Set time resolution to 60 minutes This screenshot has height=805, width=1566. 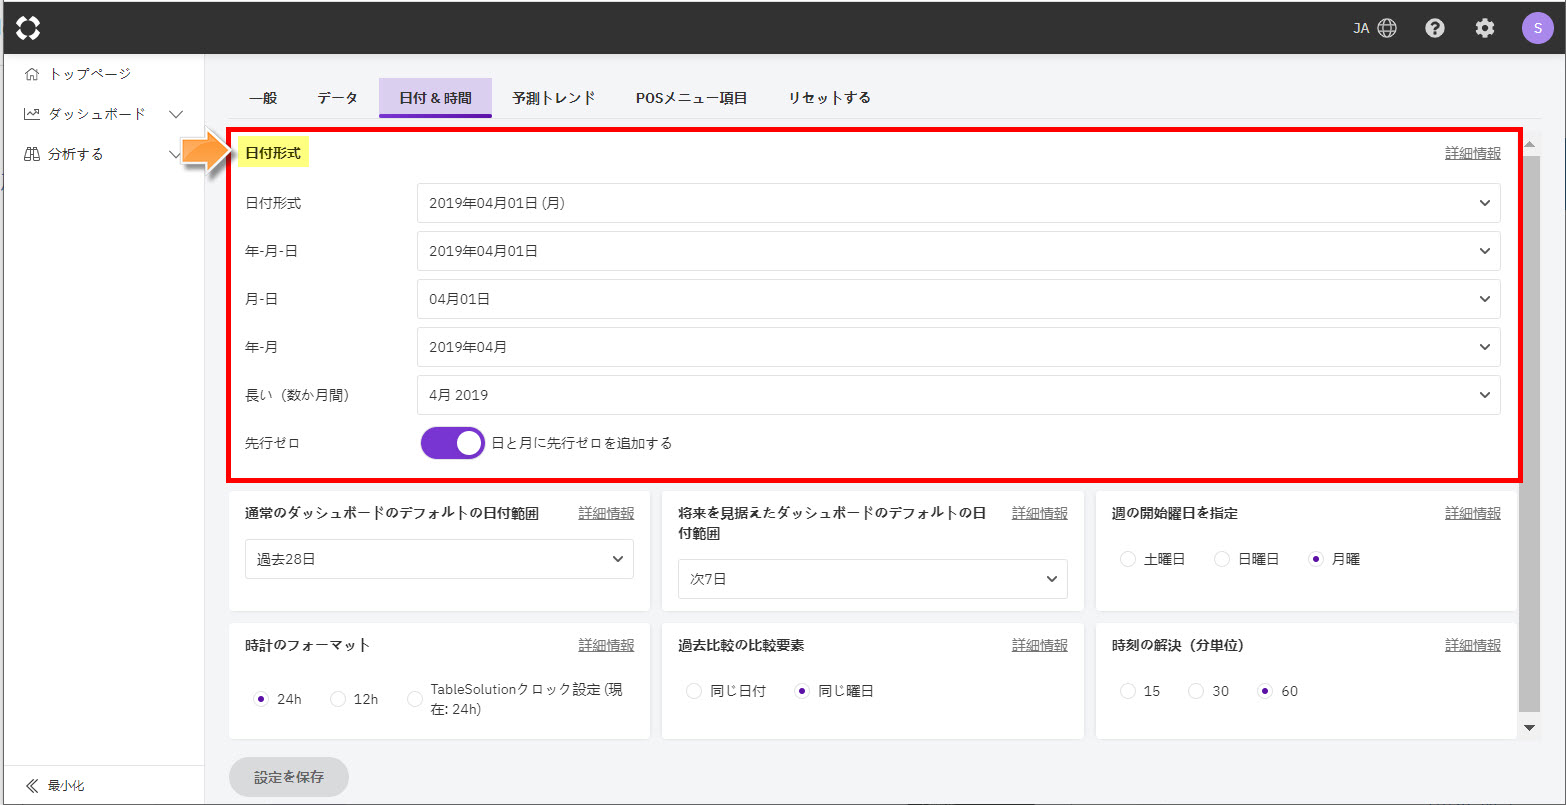1265,691
